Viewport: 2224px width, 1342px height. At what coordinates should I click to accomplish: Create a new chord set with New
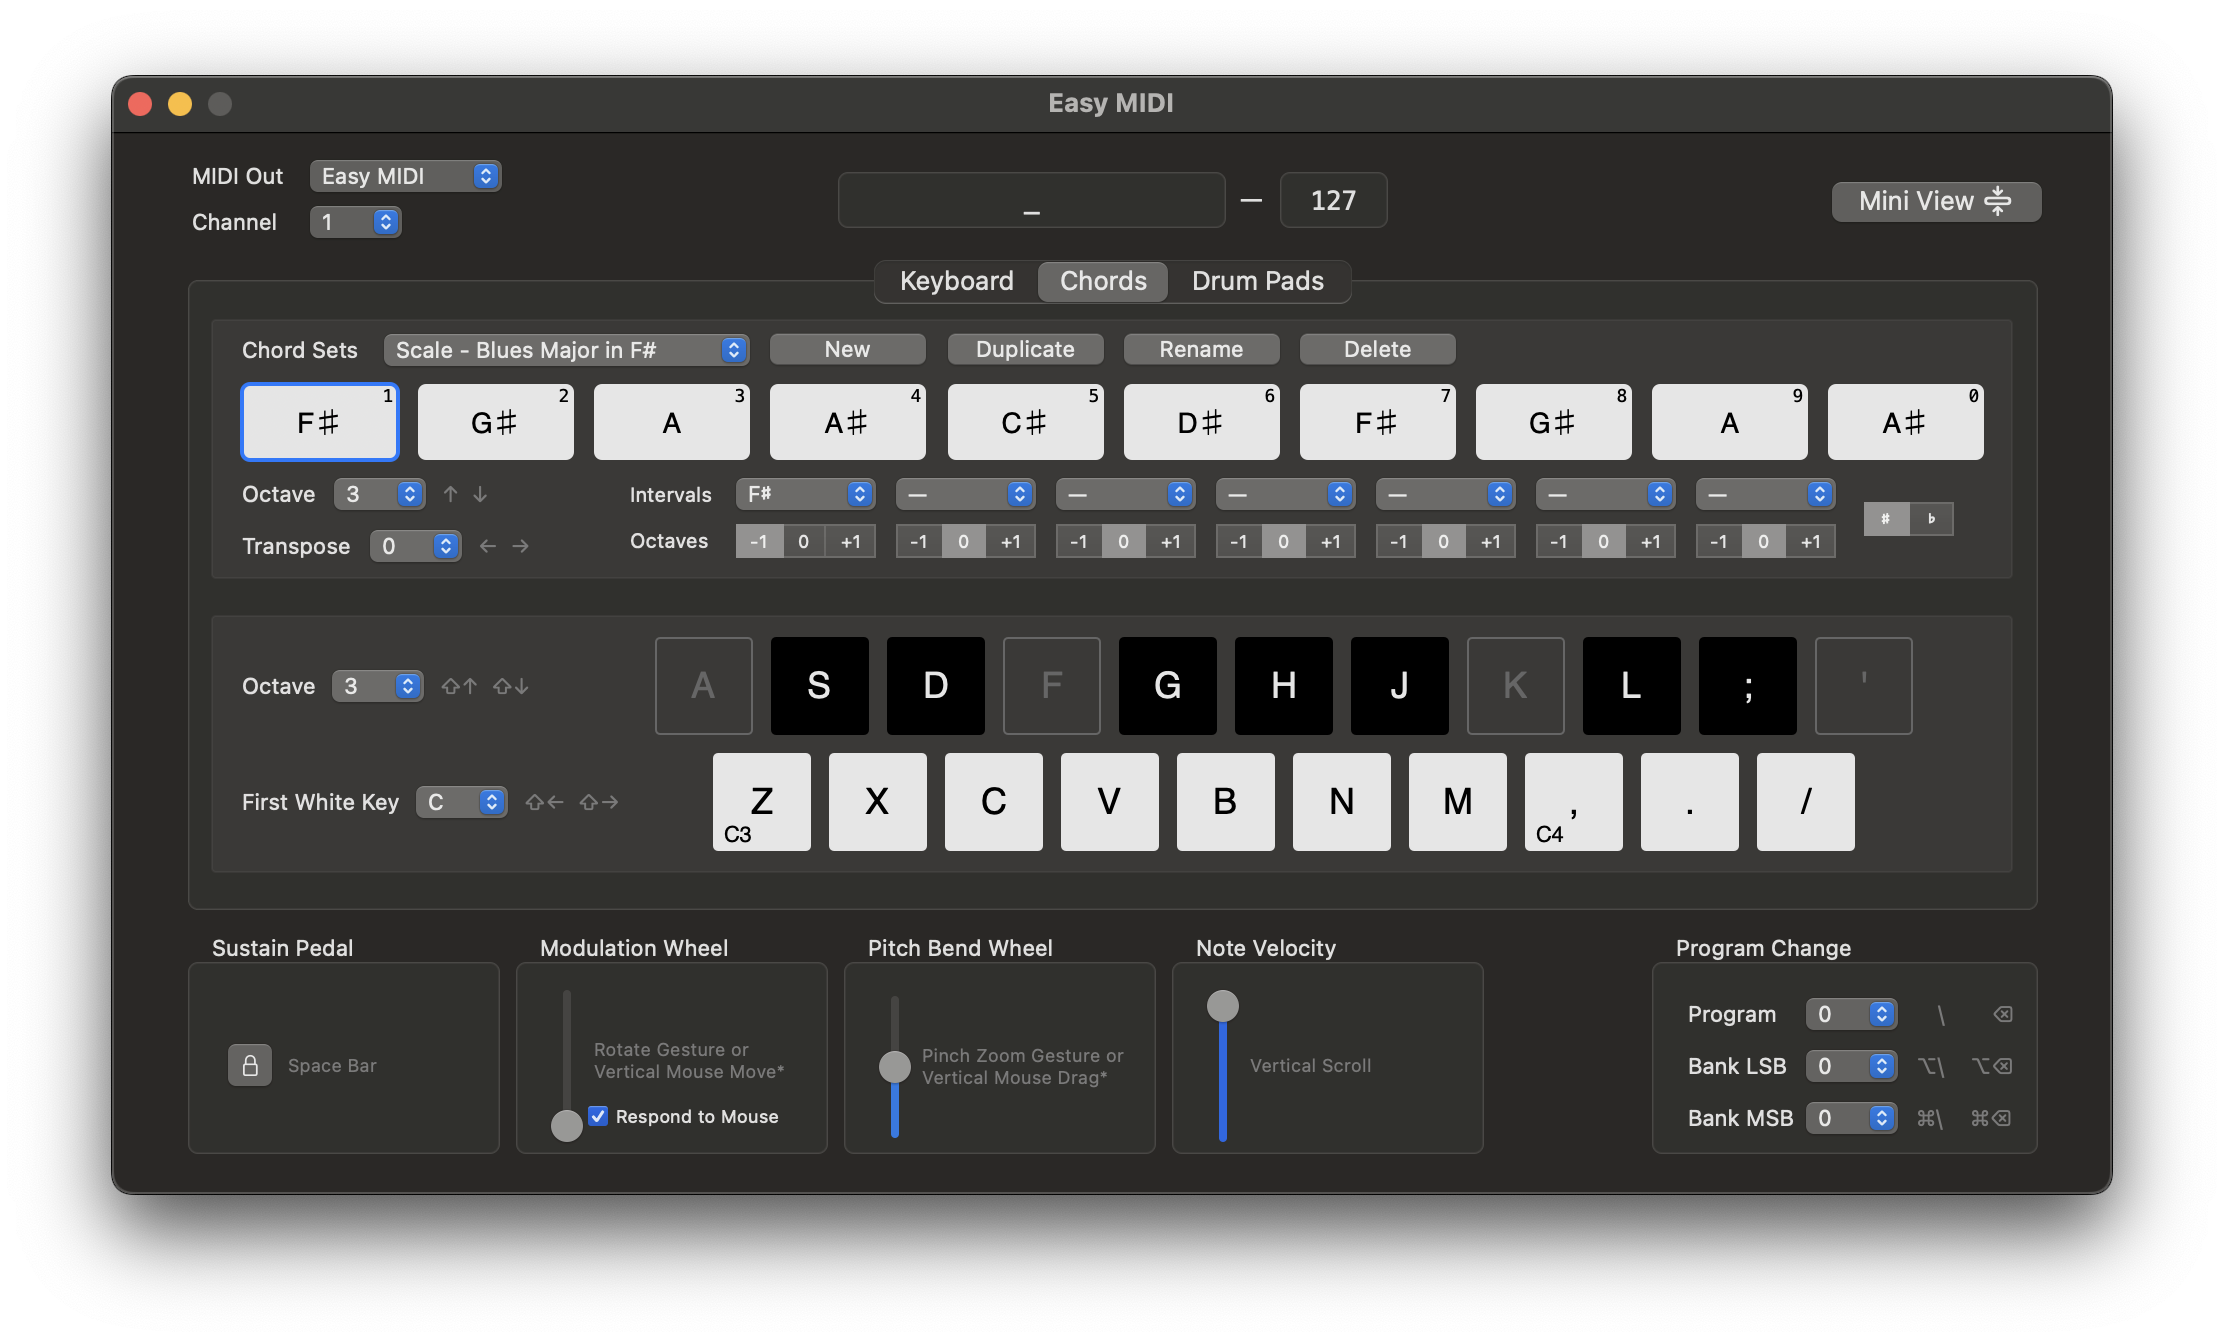pos(847,349)
